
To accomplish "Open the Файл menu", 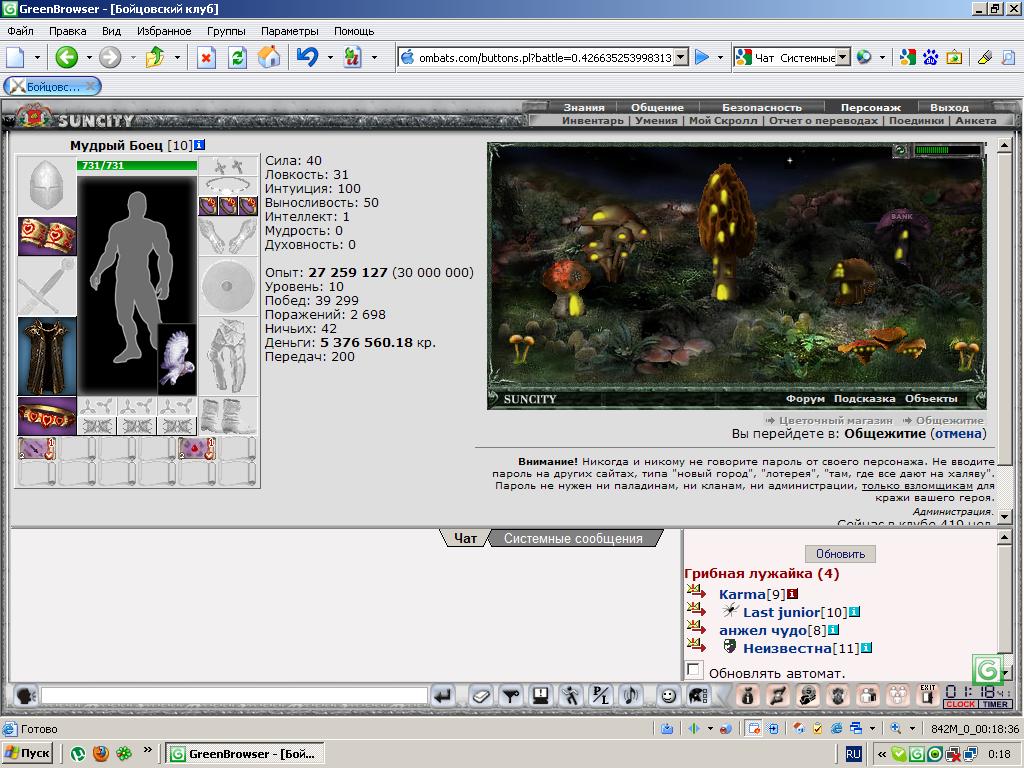I will 20,31.
